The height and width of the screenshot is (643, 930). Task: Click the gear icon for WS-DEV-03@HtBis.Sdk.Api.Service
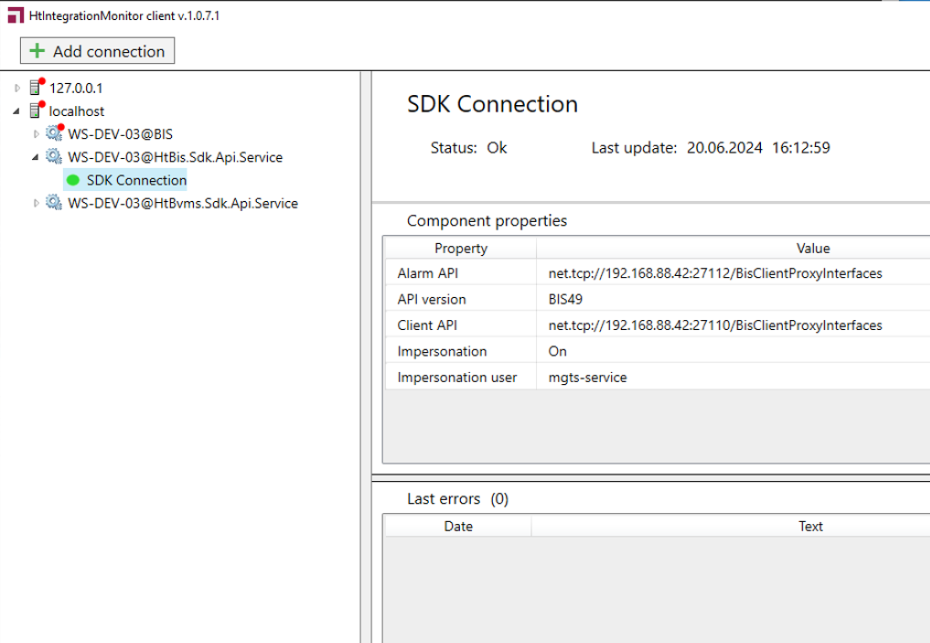click(x=54, y=157)
